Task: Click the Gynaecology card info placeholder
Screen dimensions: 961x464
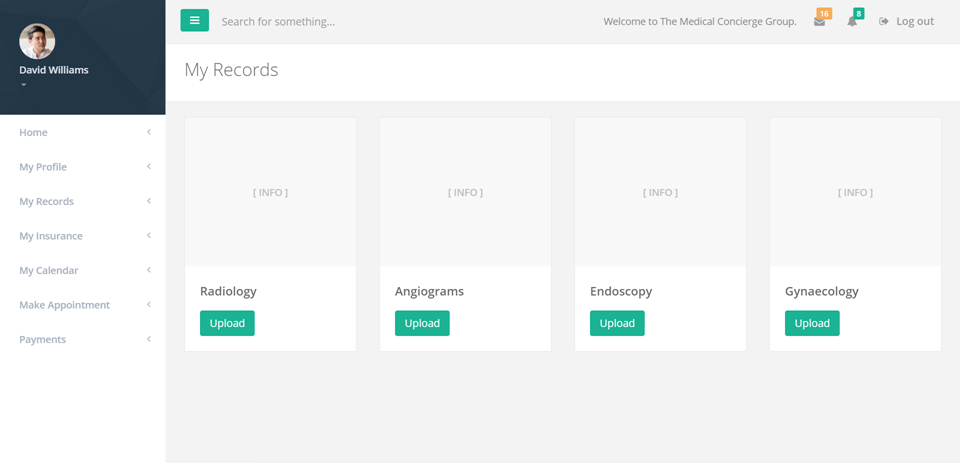Action: (x=855, y=192)
